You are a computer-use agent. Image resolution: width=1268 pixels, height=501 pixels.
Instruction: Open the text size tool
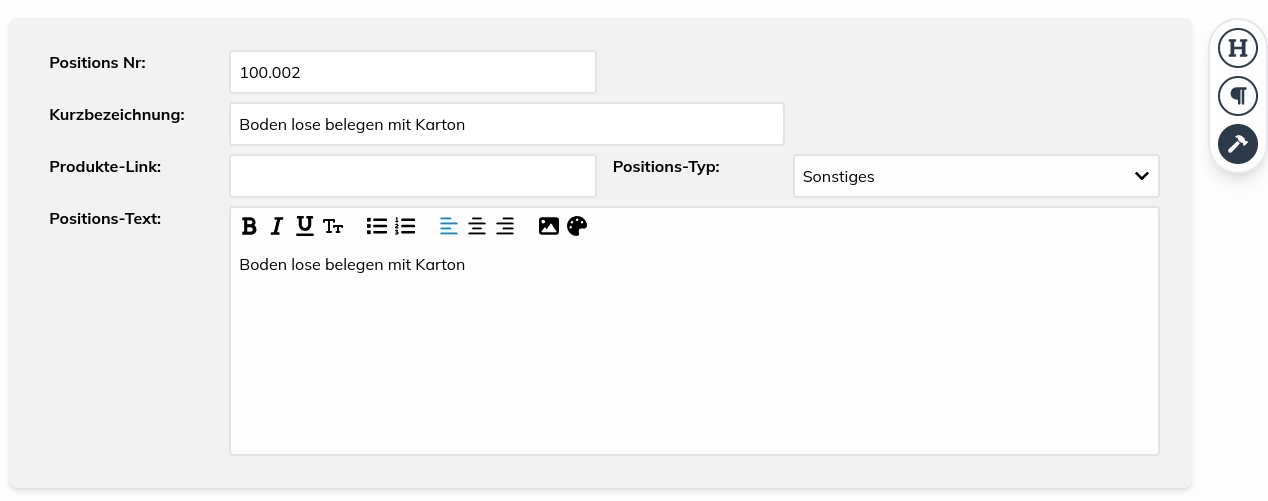pos(333,227)
